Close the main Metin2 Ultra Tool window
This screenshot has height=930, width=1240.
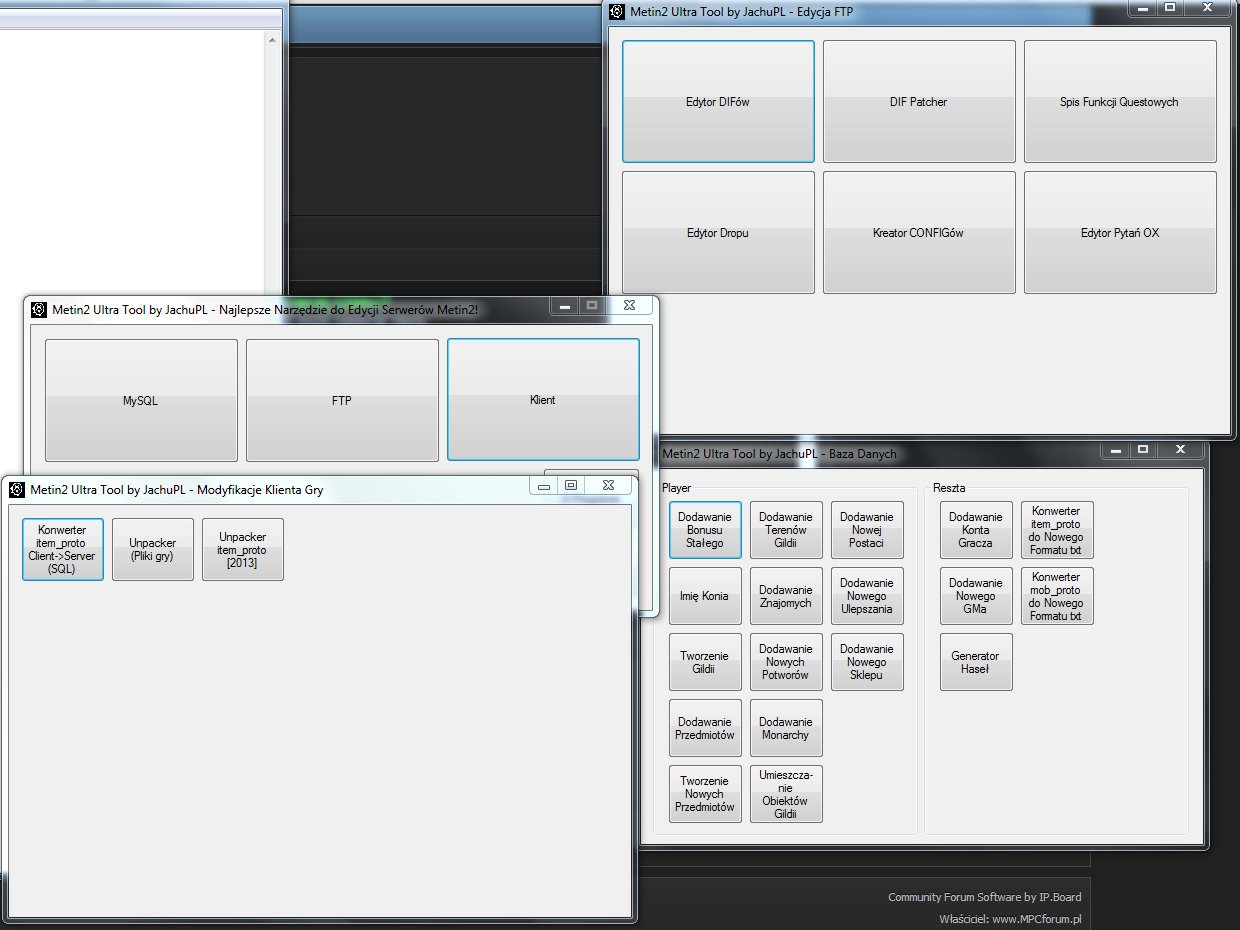coord(630,305)
